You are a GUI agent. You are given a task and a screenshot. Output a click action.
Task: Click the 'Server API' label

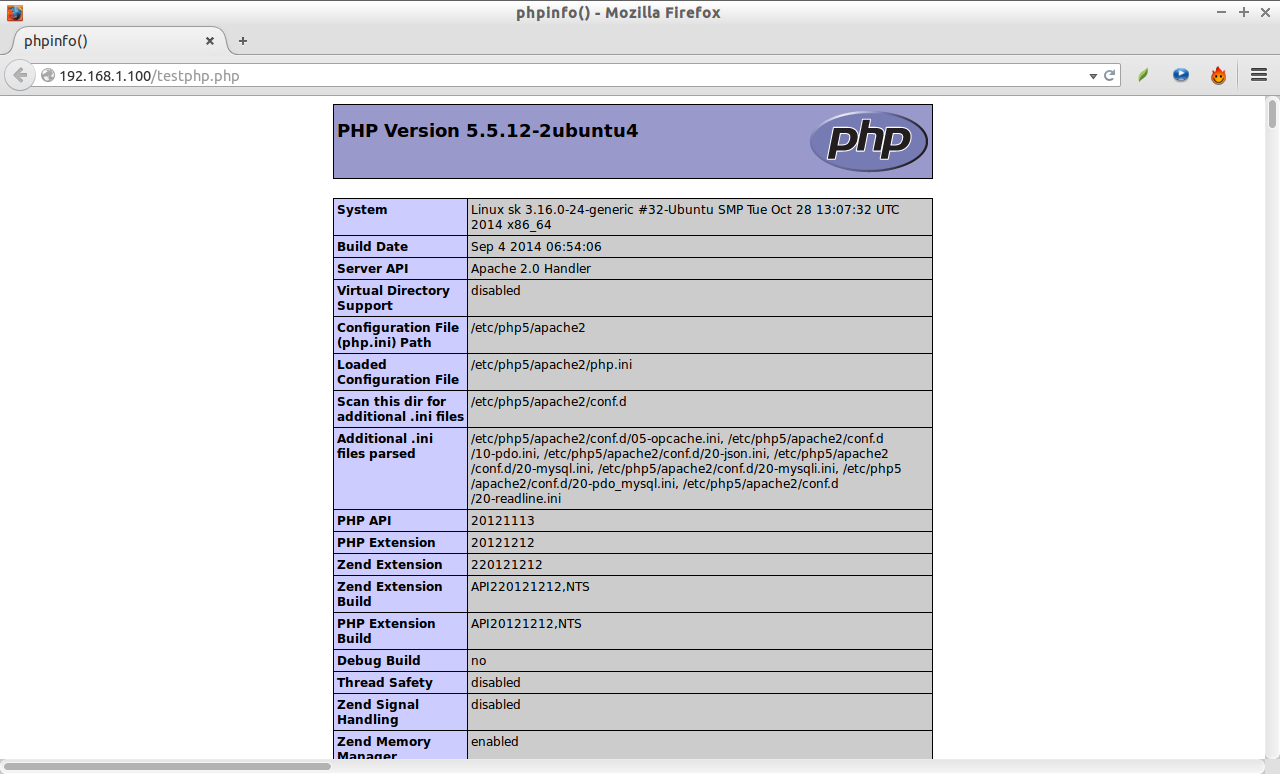372,269
